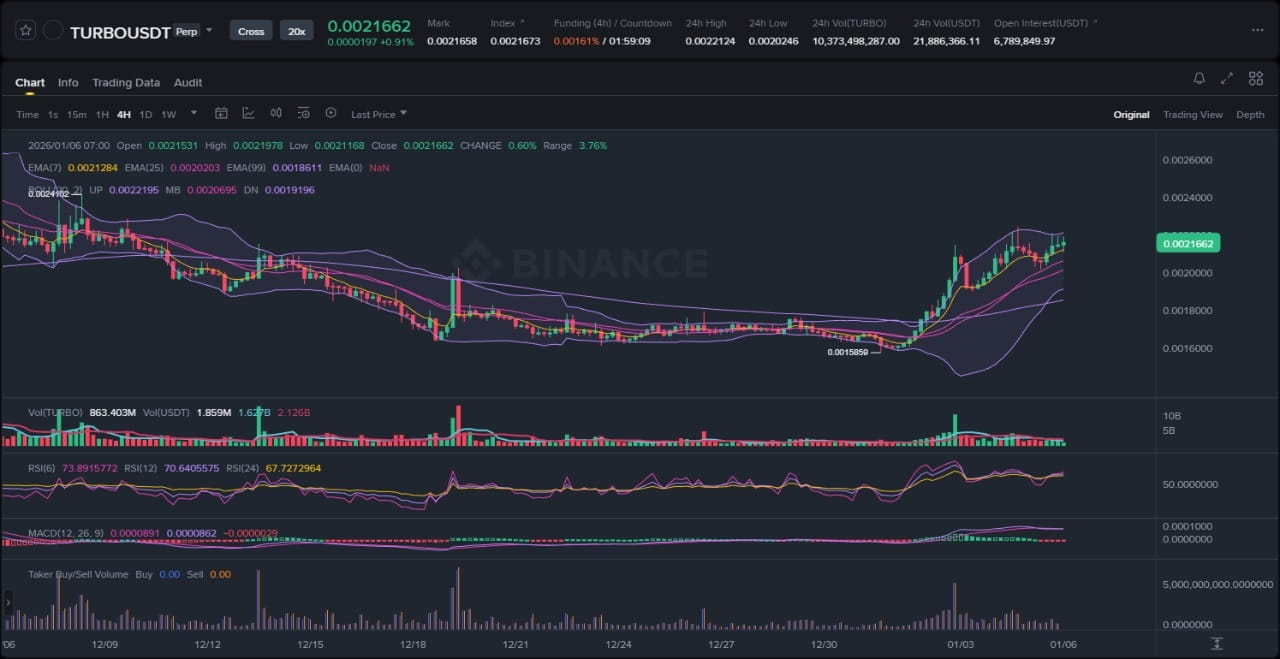Select the 15m interval

click(x=77, y=114)
